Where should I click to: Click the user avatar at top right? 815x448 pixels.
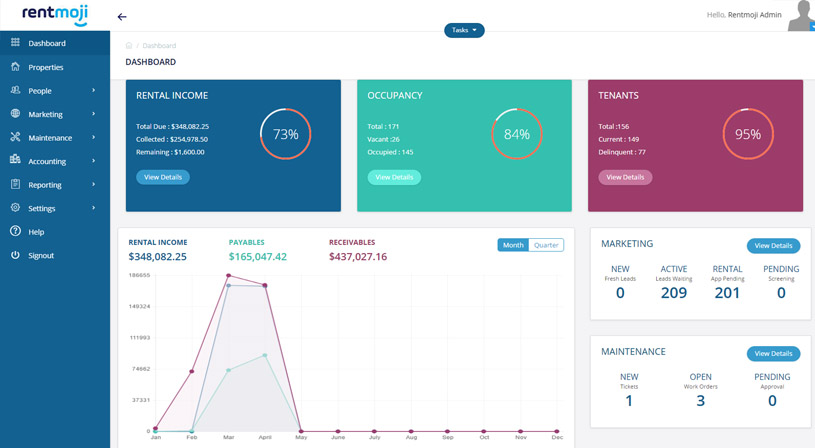(x=800, y=16)
